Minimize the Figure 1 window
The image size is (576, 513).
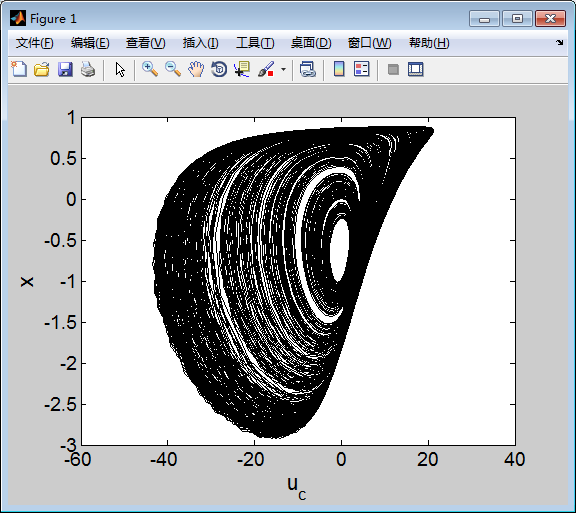484,18
